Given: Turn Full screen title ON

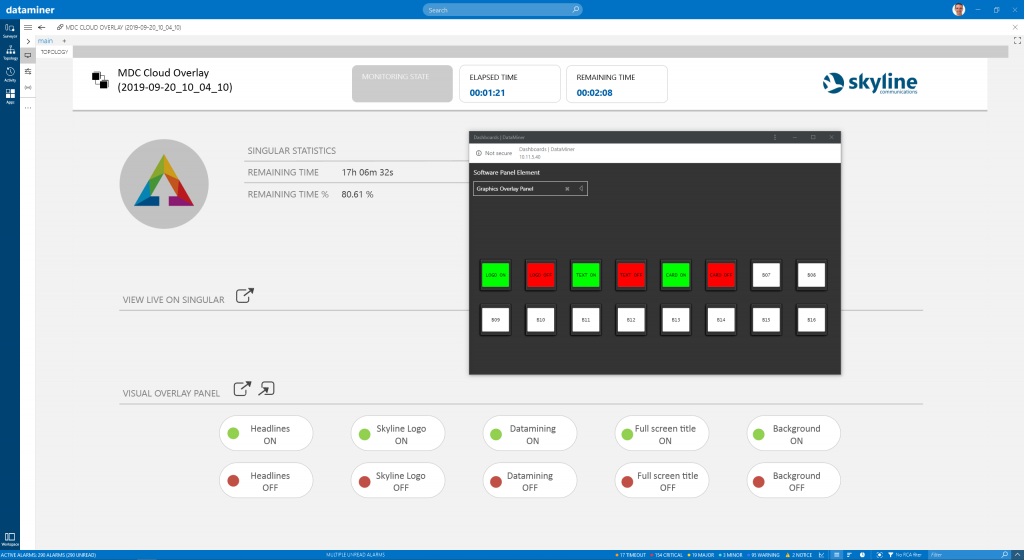Looking at the screenshot, I should point(662,433).
